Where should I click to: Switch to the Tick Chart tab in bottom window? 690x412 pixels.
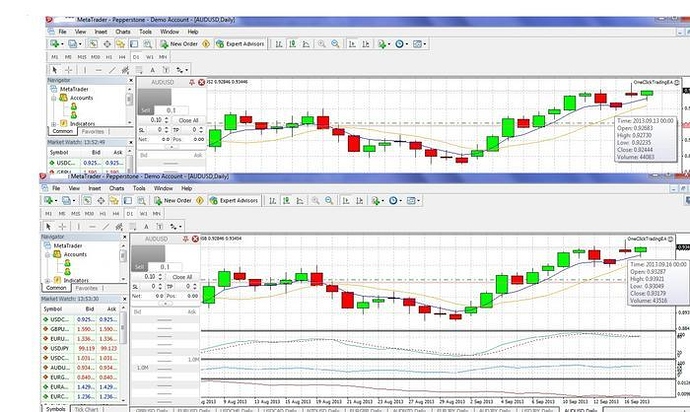coord(86,409)
